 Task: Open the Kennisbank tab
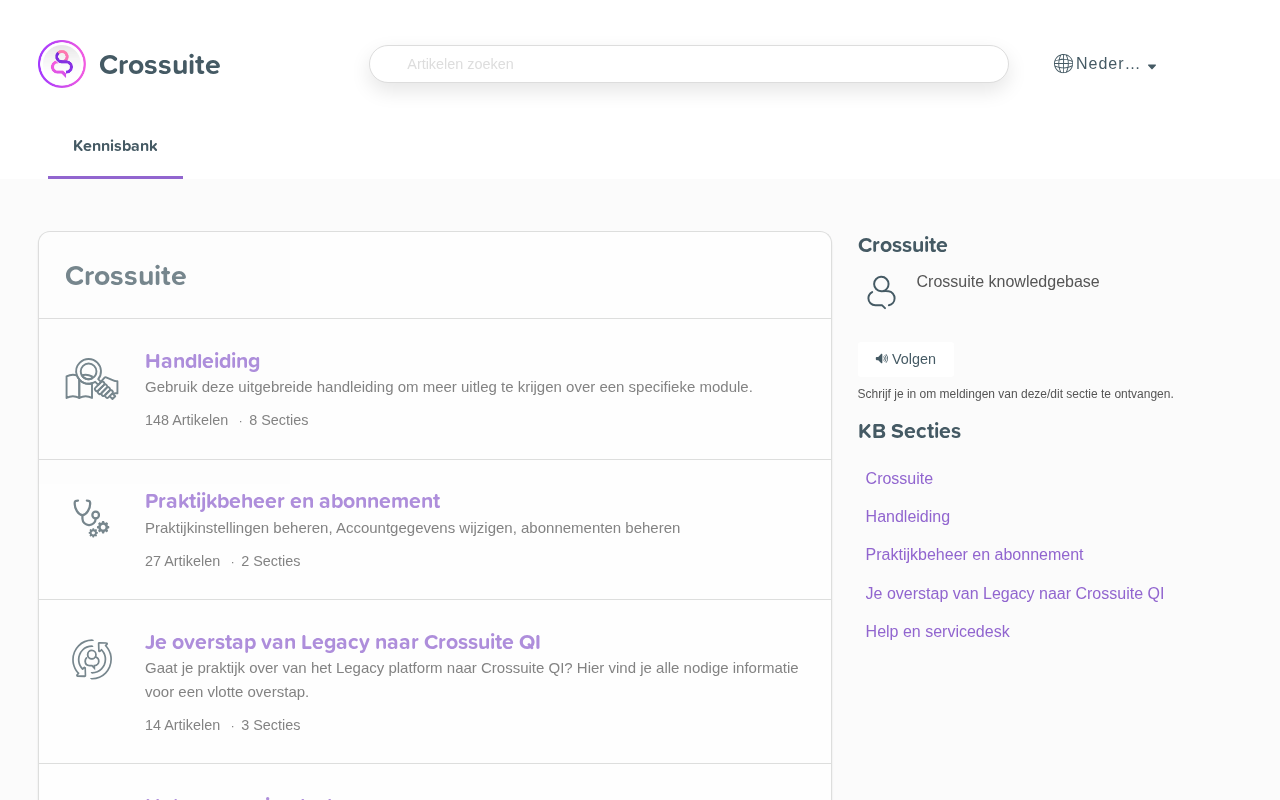[x=115, y=146]
